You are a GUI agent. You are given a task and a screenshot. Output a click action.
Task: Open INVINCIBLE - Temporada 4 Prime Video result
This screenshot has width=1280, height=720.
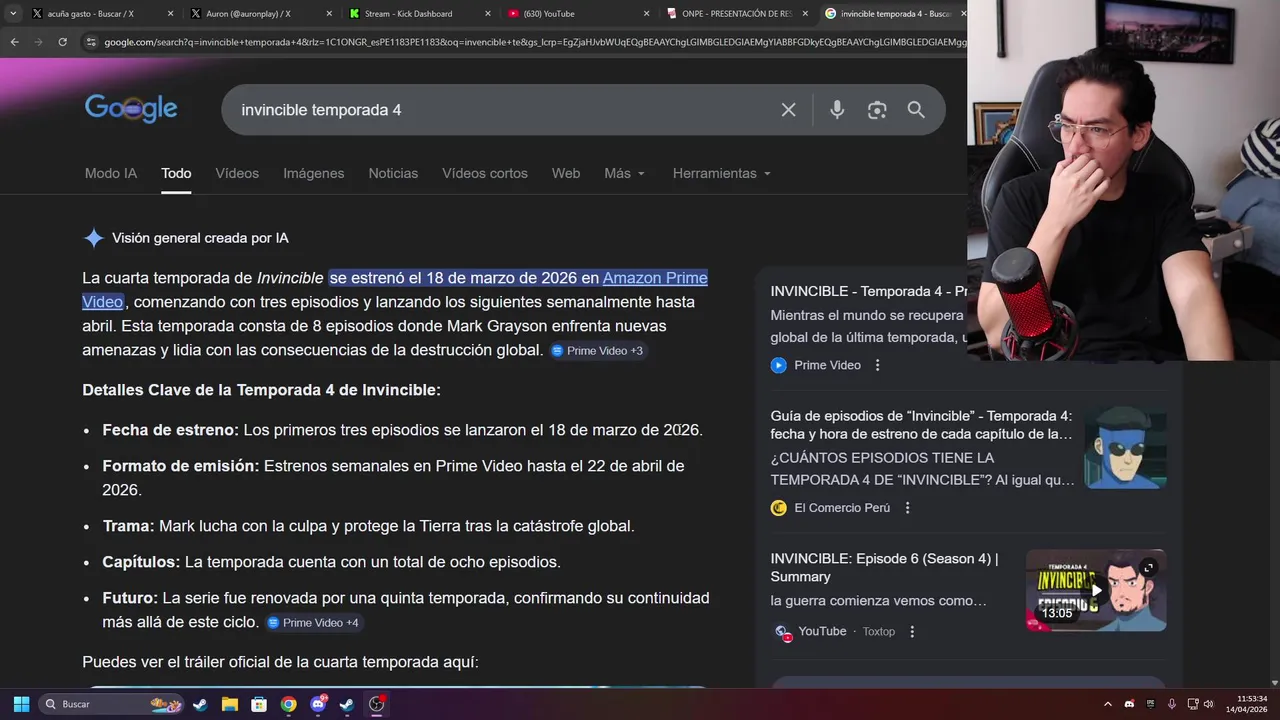(x=868, y=291)
